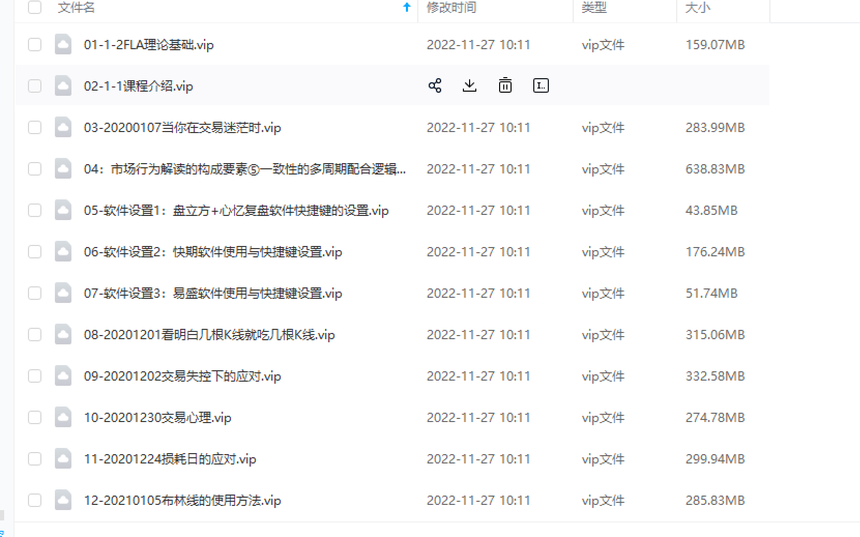860x537 pixels.
Task: Open file 10-20201230交易心理.vip
Action: pos(157,418)
